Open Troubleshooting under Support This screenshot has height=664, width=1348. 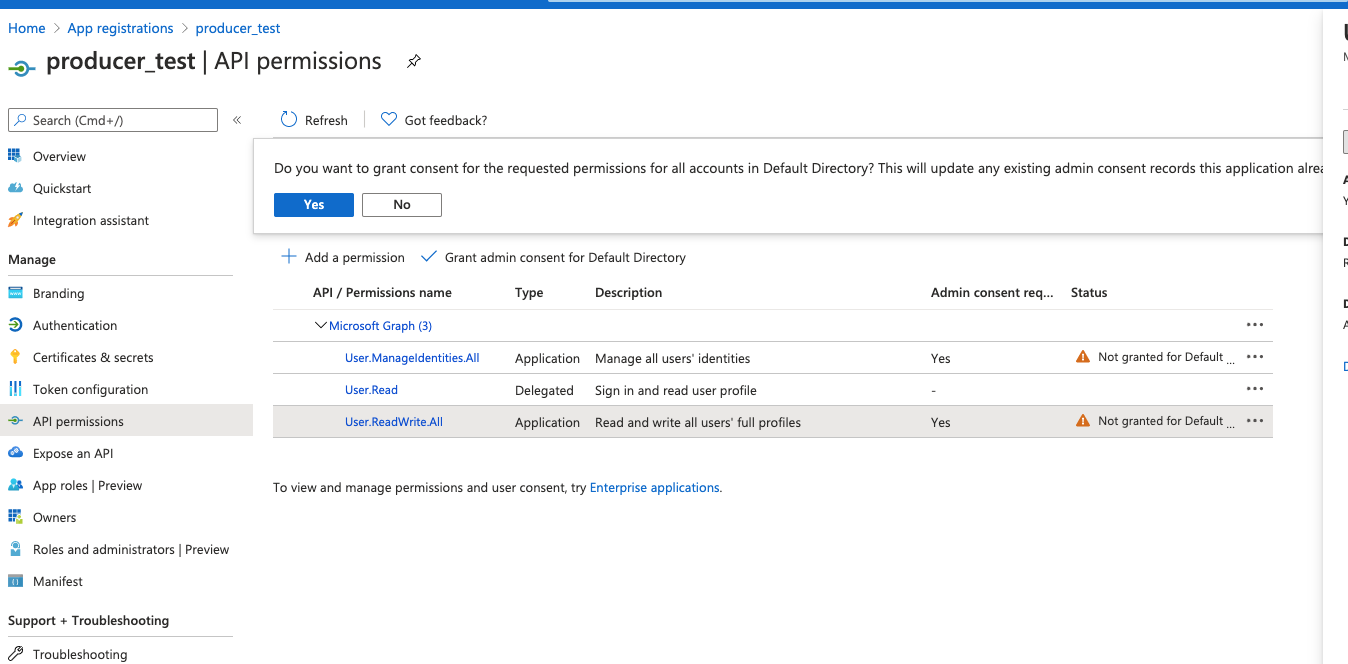click(x=80, y=654)
